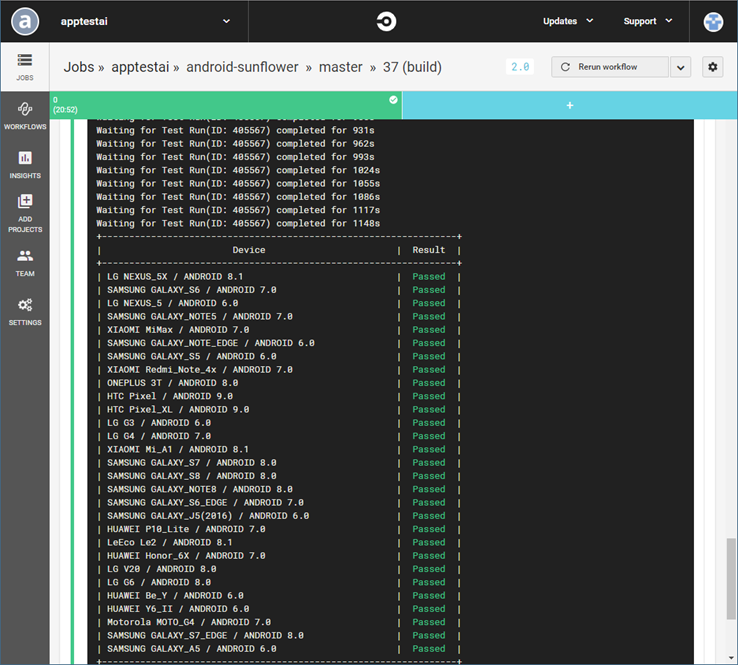The image size is (738, 665).
Task: Click 'LG G3 / ANDROID 6.0' row
Action: (x=279, y=423)
